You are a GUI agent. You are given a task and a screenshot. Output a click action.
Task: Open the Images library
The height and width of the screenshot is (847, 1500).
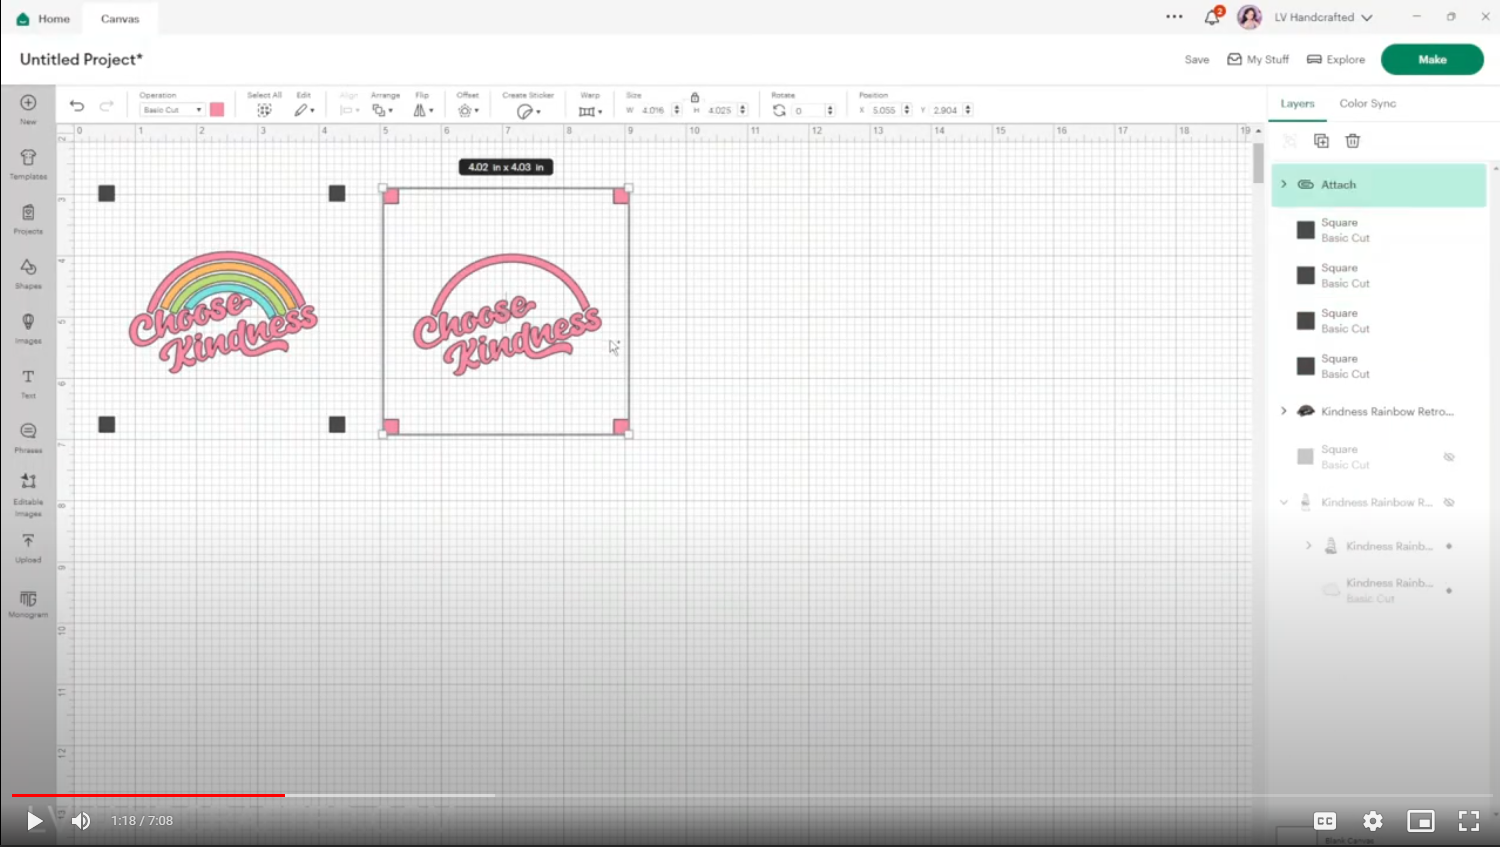pyautogui.click(x=28, y=328)
